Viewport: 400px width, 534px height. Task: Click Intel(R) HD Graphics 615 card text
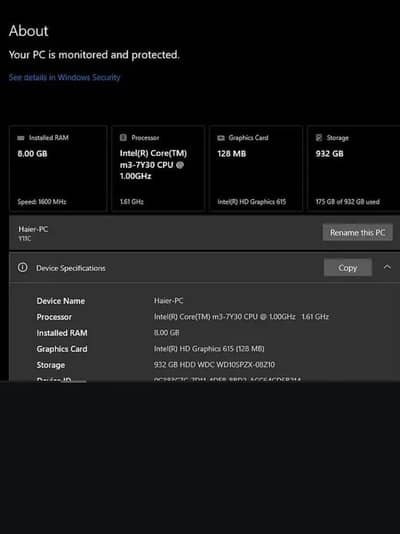click(x=252, y=202)
